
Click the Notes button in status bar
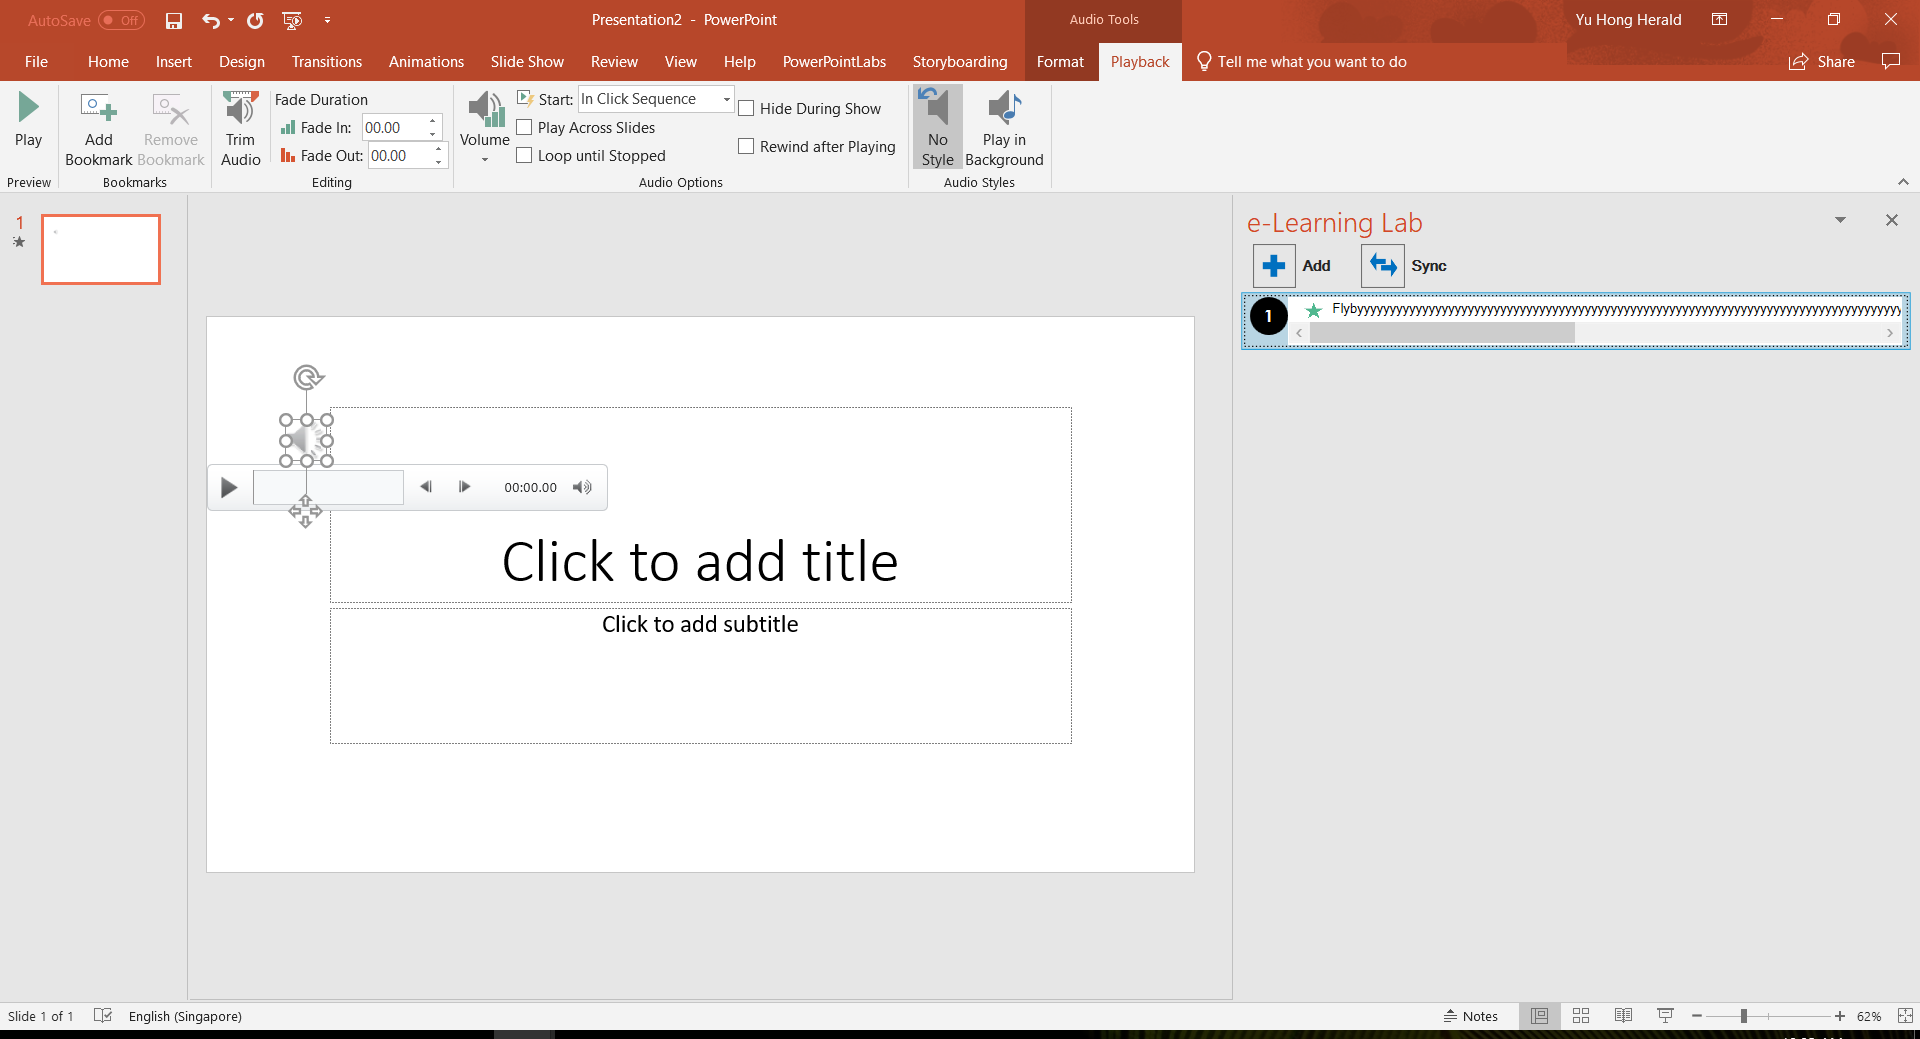point(1471,1016)
